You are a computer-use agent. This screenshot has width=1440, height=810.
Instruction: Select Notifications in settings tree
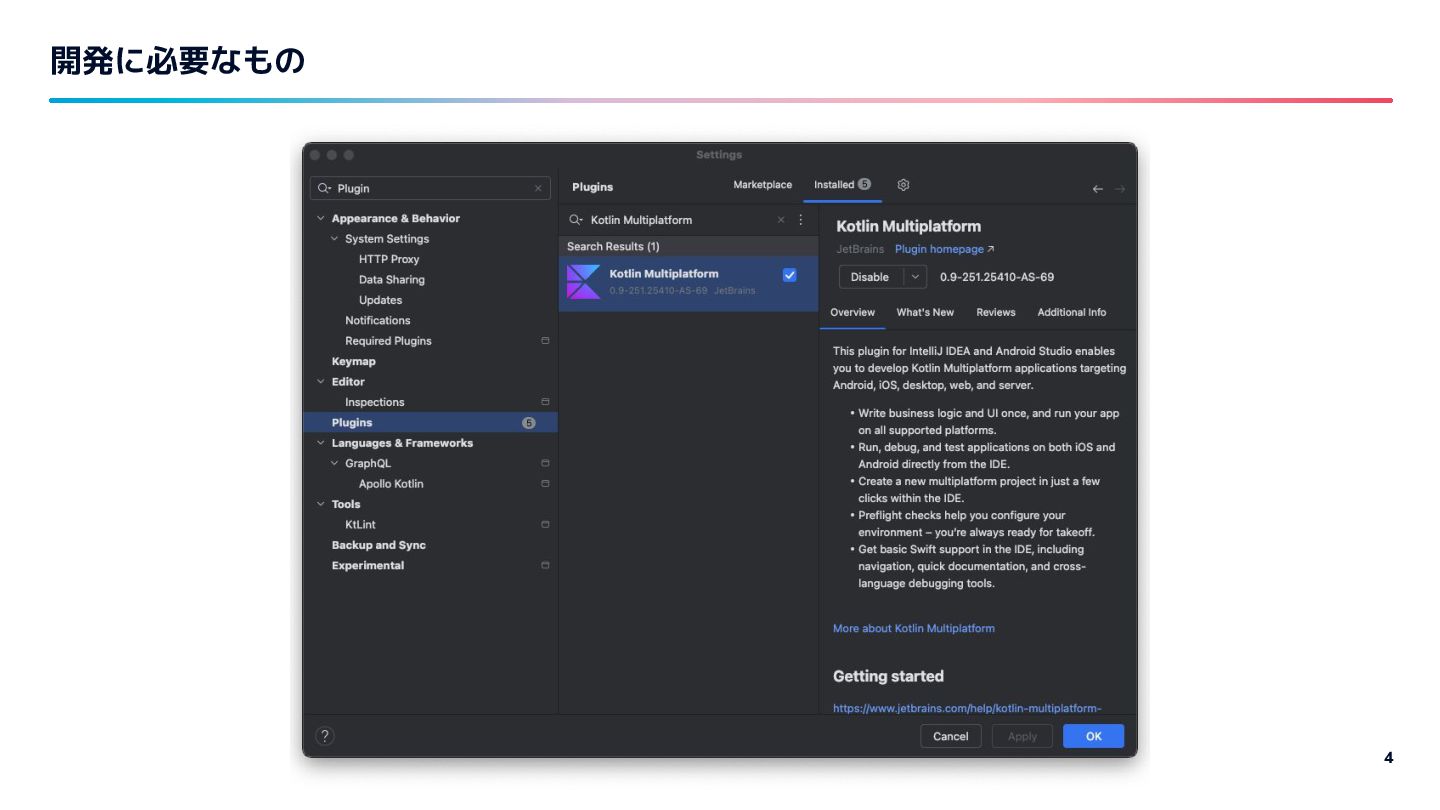(378, 320)
